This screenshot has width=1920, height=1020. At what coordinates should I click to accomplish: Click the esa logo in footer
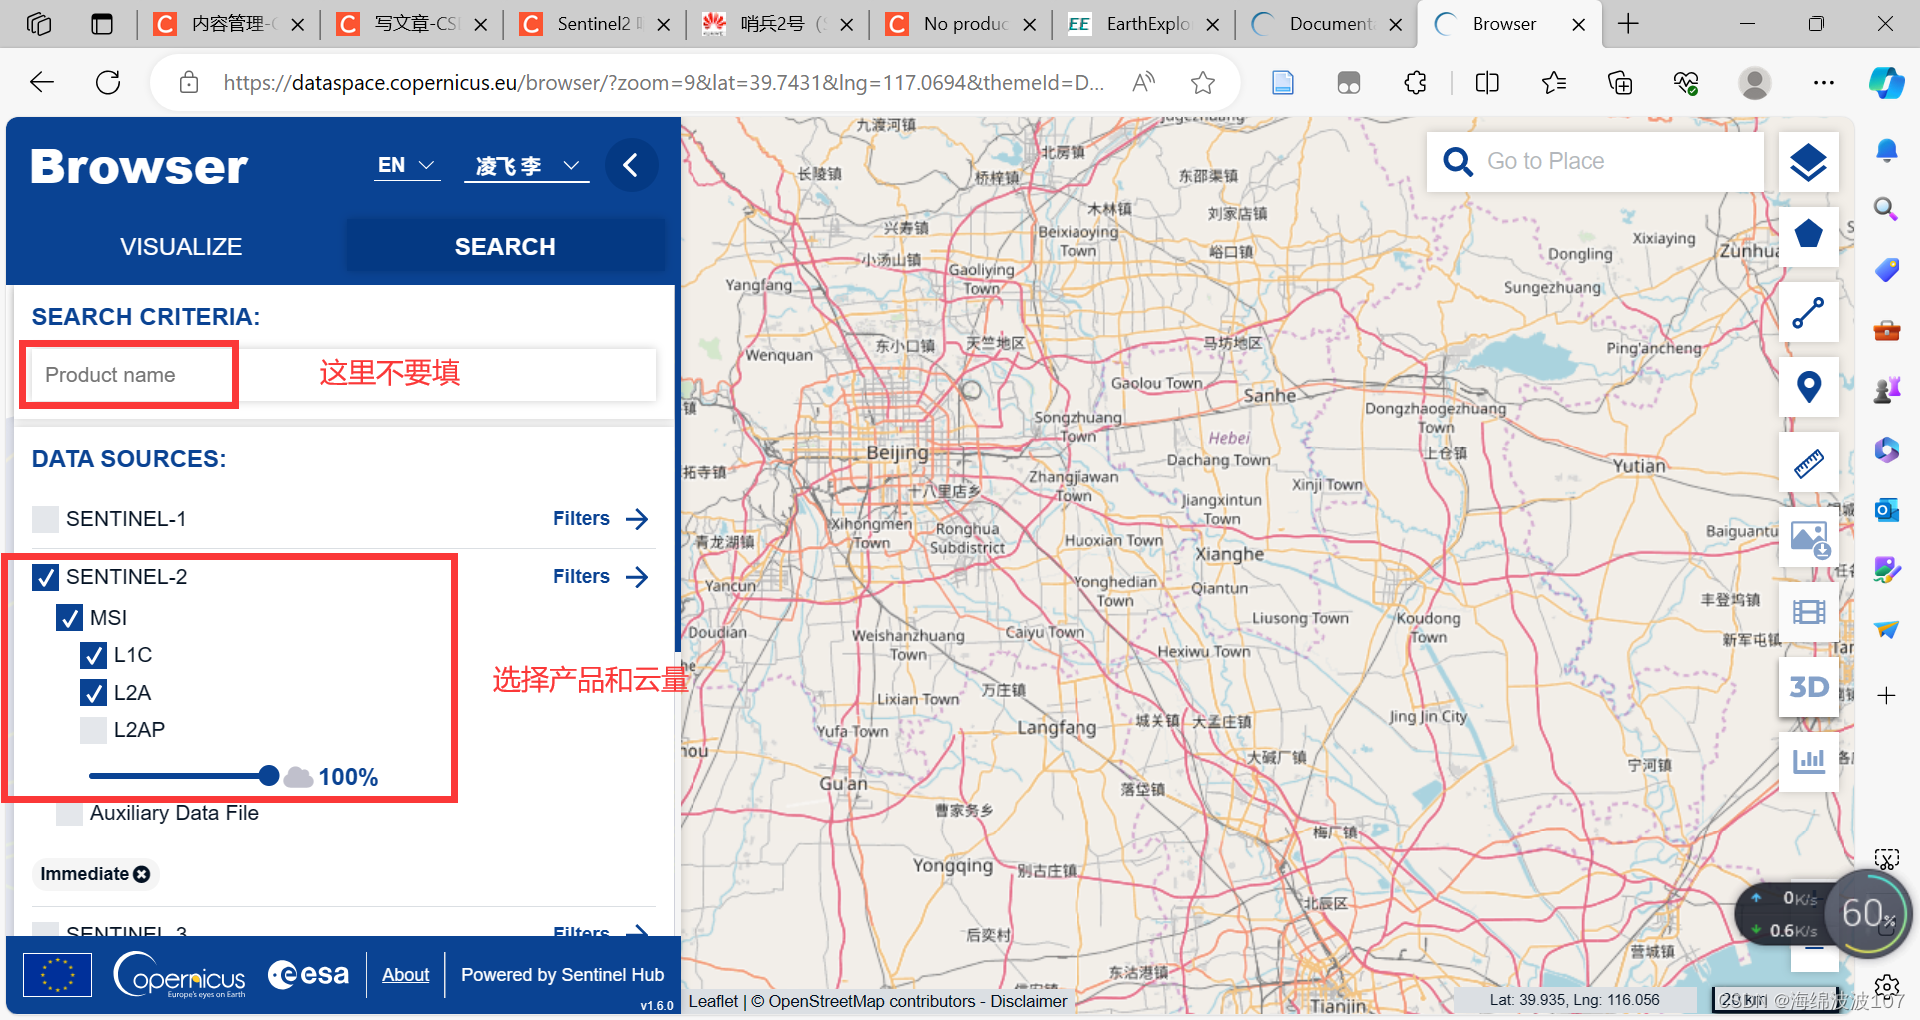pos(309,975)
